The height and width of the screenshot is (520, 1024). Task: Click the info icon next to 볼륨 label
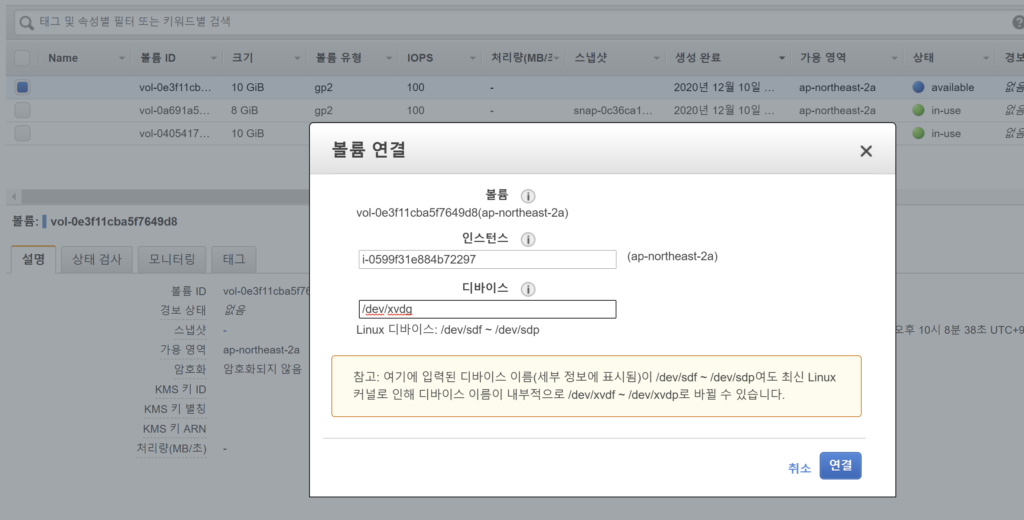[529, 196]
